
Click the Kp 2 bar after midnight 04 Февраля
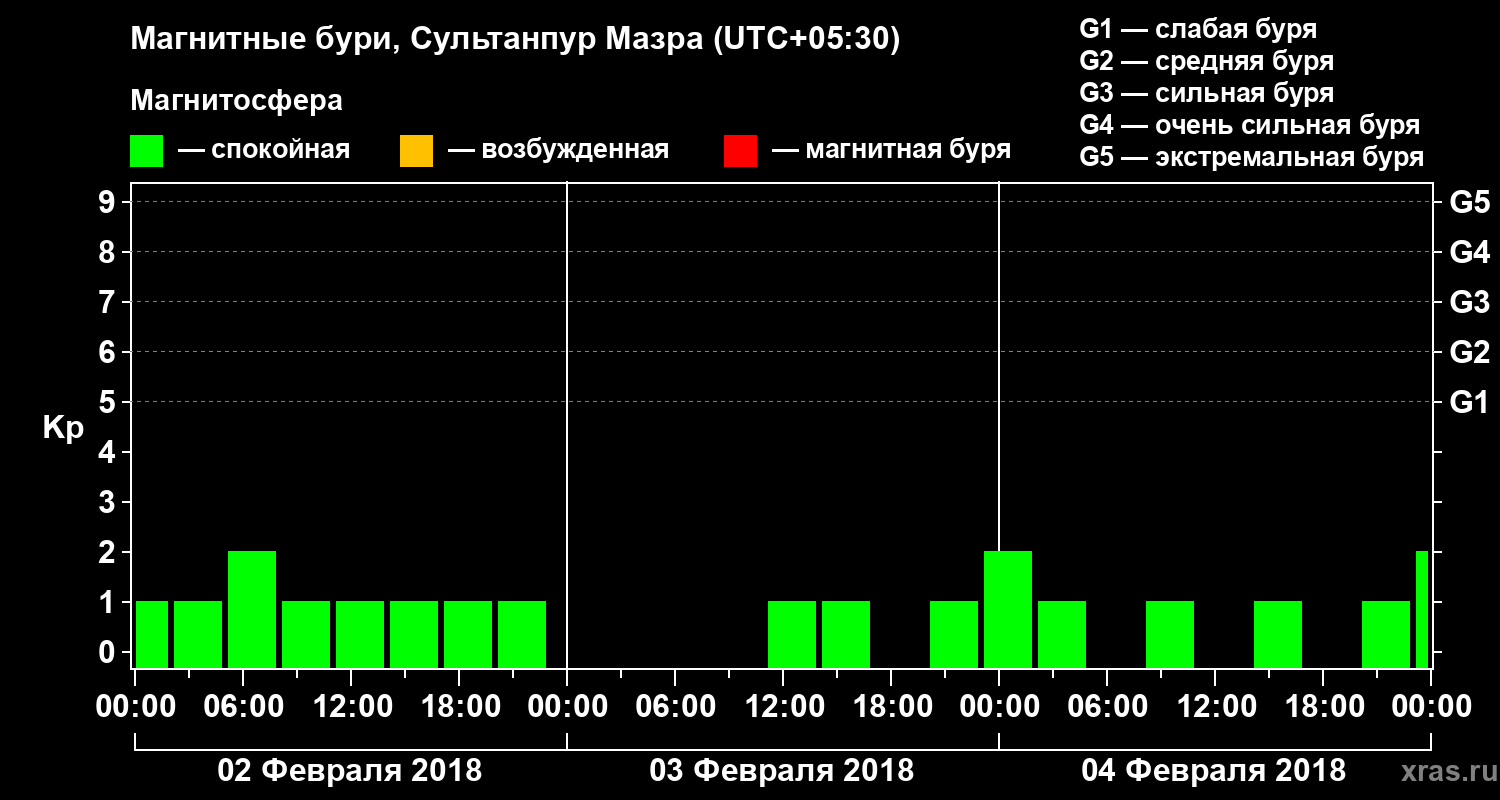point(1008,609)
